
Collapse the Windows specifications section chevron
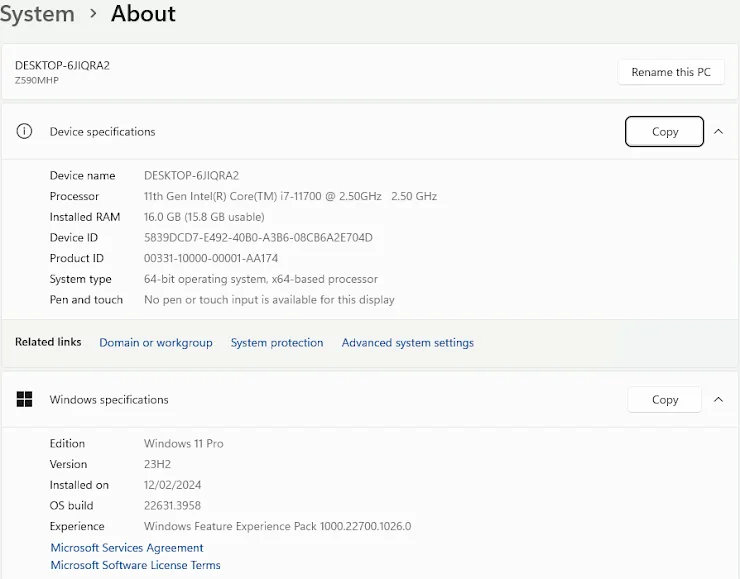coord(718,400)
